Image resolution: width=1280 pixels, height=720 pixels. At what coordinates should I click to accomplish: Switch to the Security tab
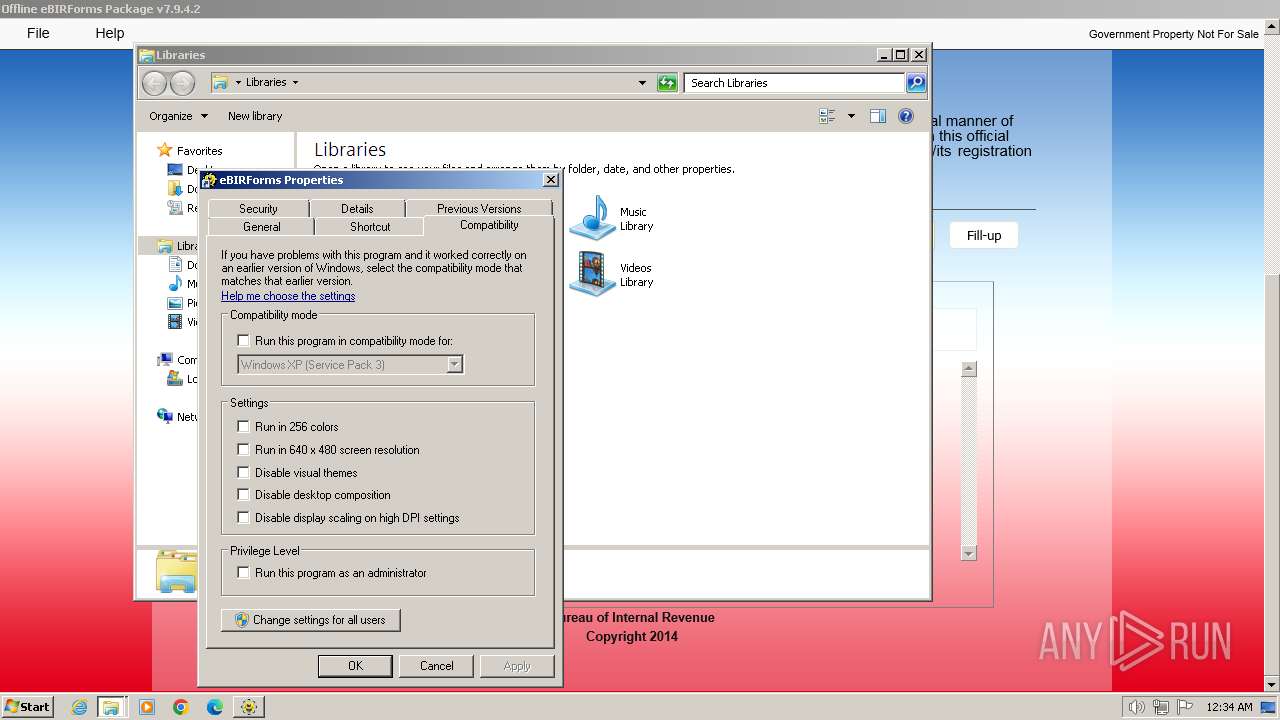258,208
